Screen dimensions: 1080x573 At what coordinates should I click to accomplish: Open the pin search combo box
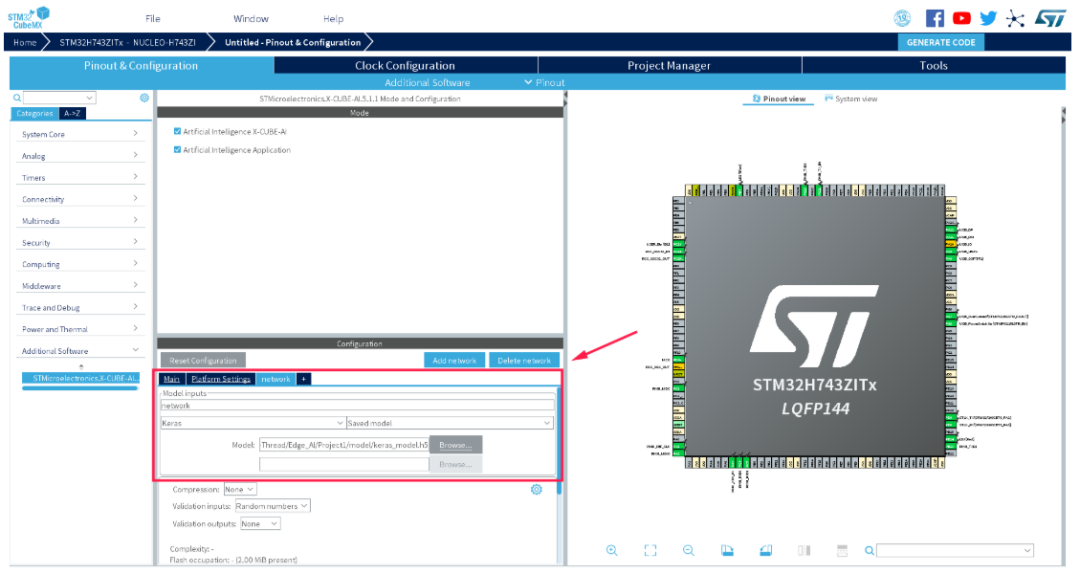pos(955,550)
